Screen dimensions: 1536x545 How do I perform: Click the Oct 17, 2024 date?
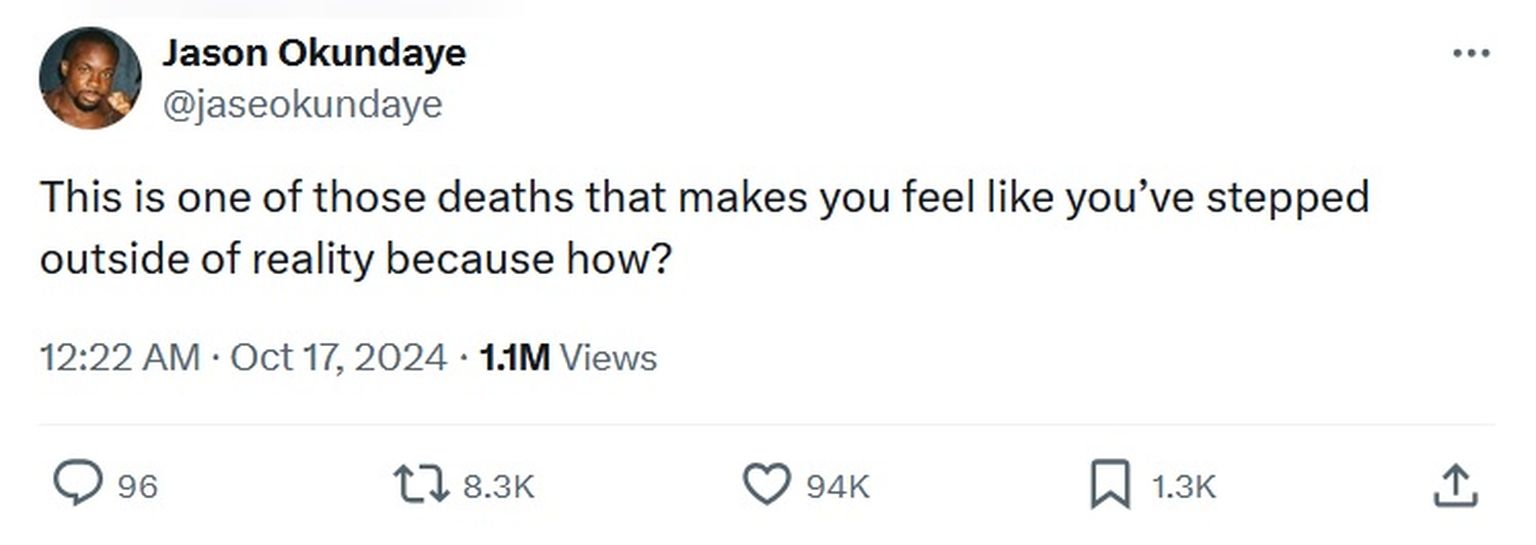pyautogui.click(x=338, y=357)
